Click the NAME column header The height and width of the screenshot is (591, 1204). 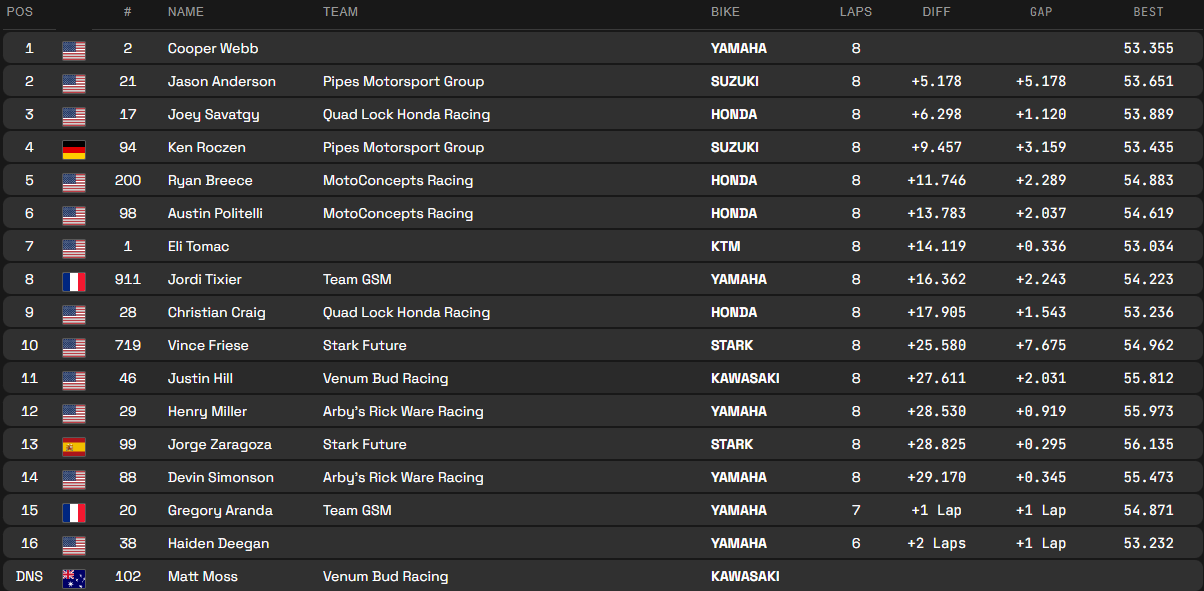pos(185,12)
